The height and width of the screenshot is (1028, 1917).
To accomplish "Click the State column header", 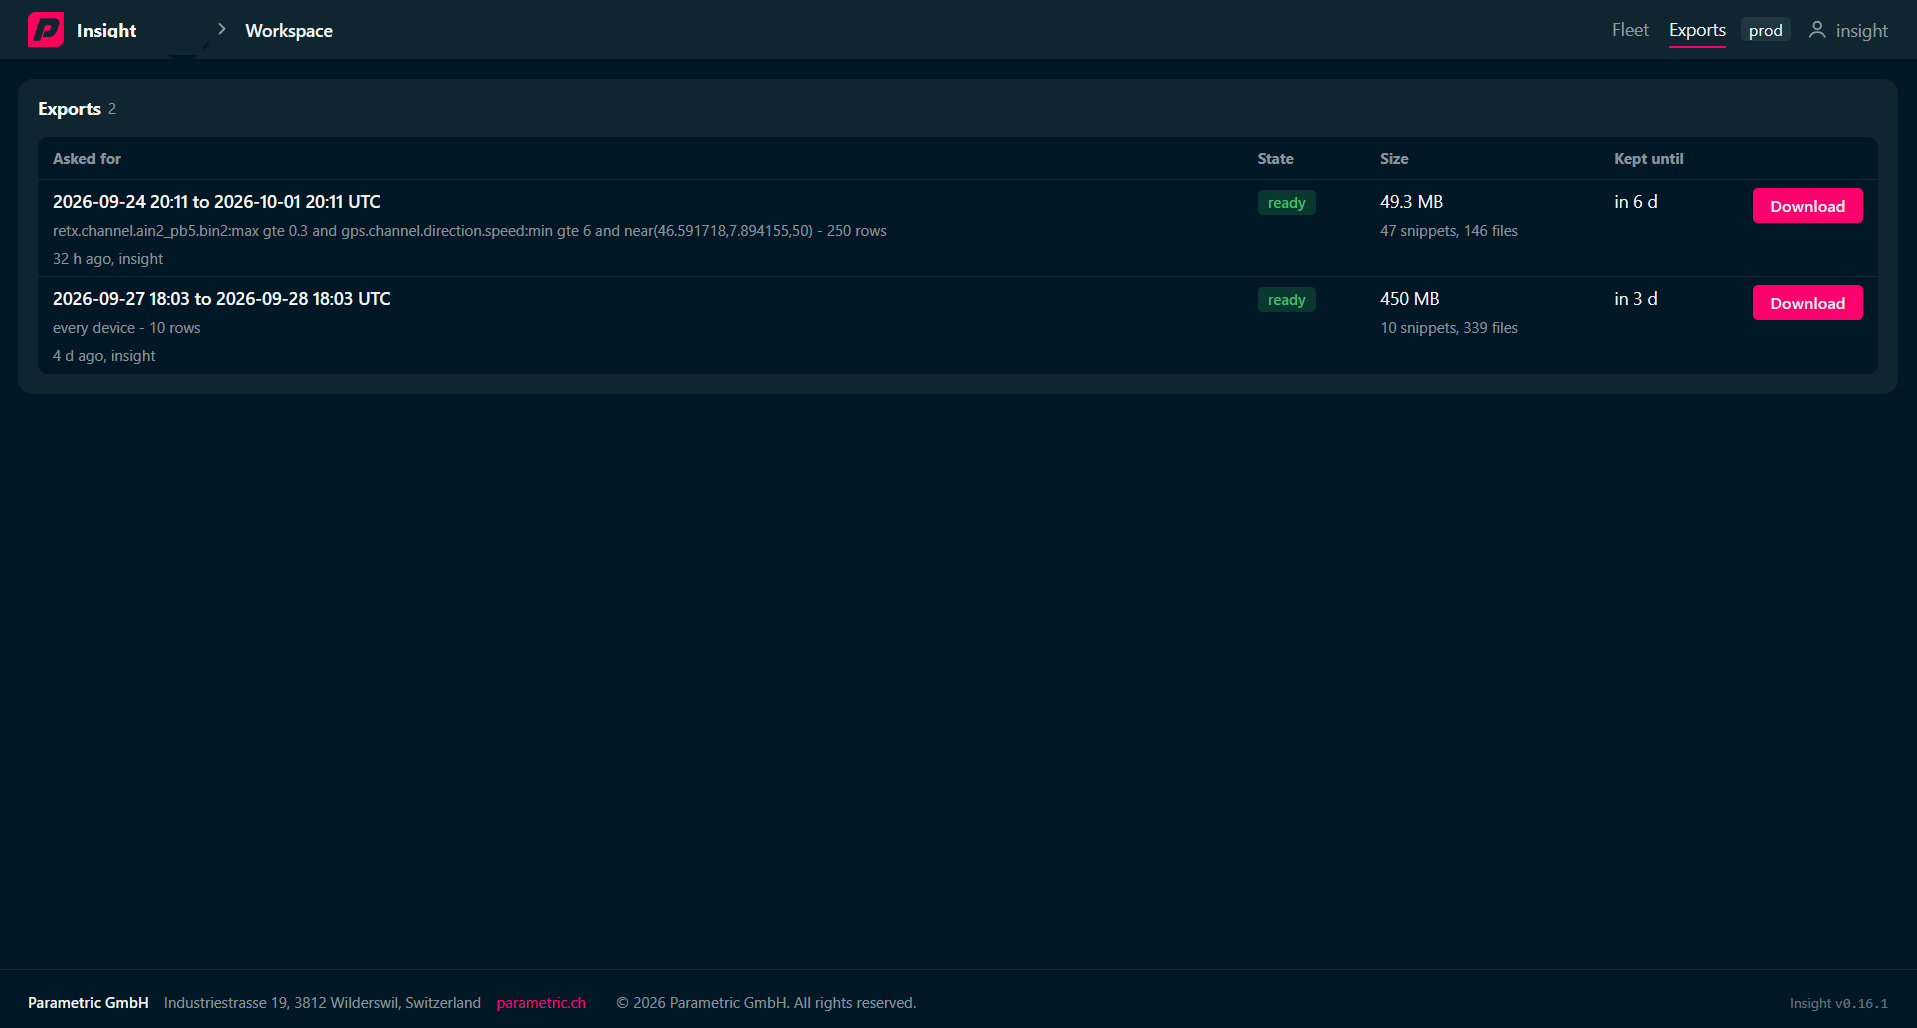I will (1275, 159).
